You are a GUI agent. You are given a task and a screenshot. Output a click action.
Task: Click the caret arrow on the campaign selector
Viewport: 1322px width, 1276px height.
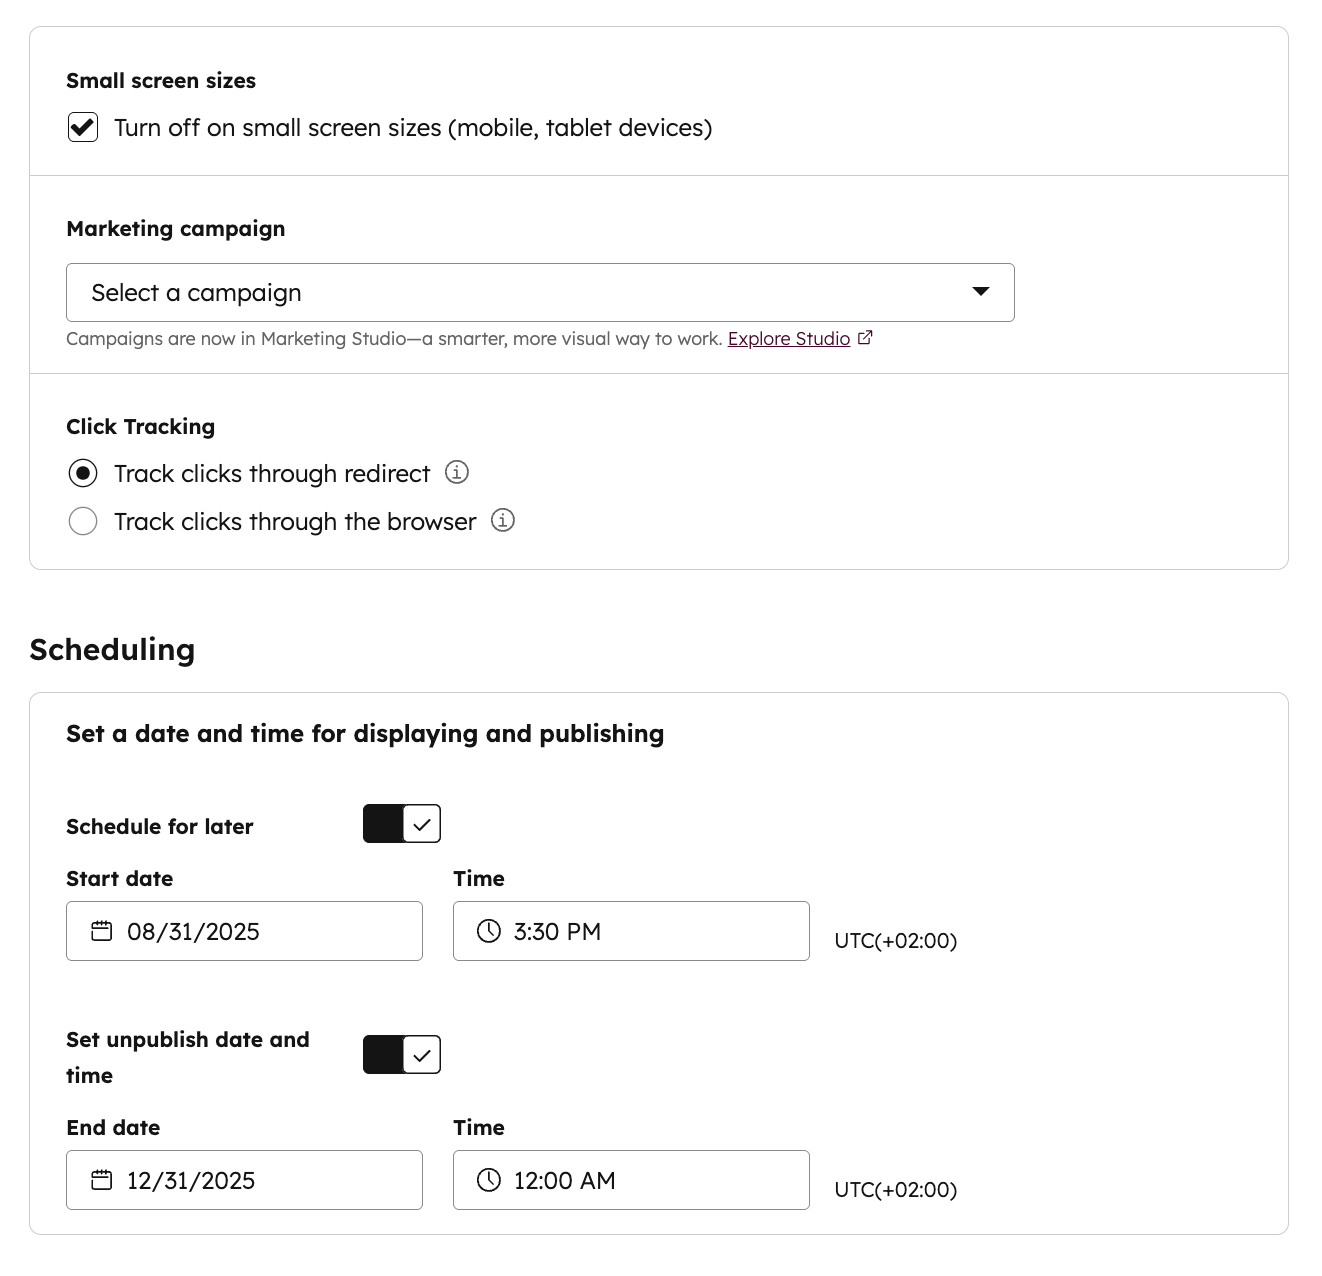pyautogui.click(x=979, y=292)
